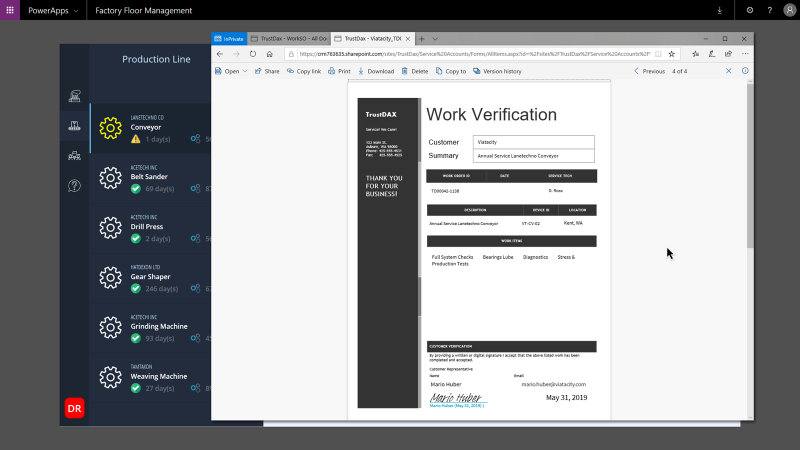Select the production line sidebar icon

(x=74, y=126)
